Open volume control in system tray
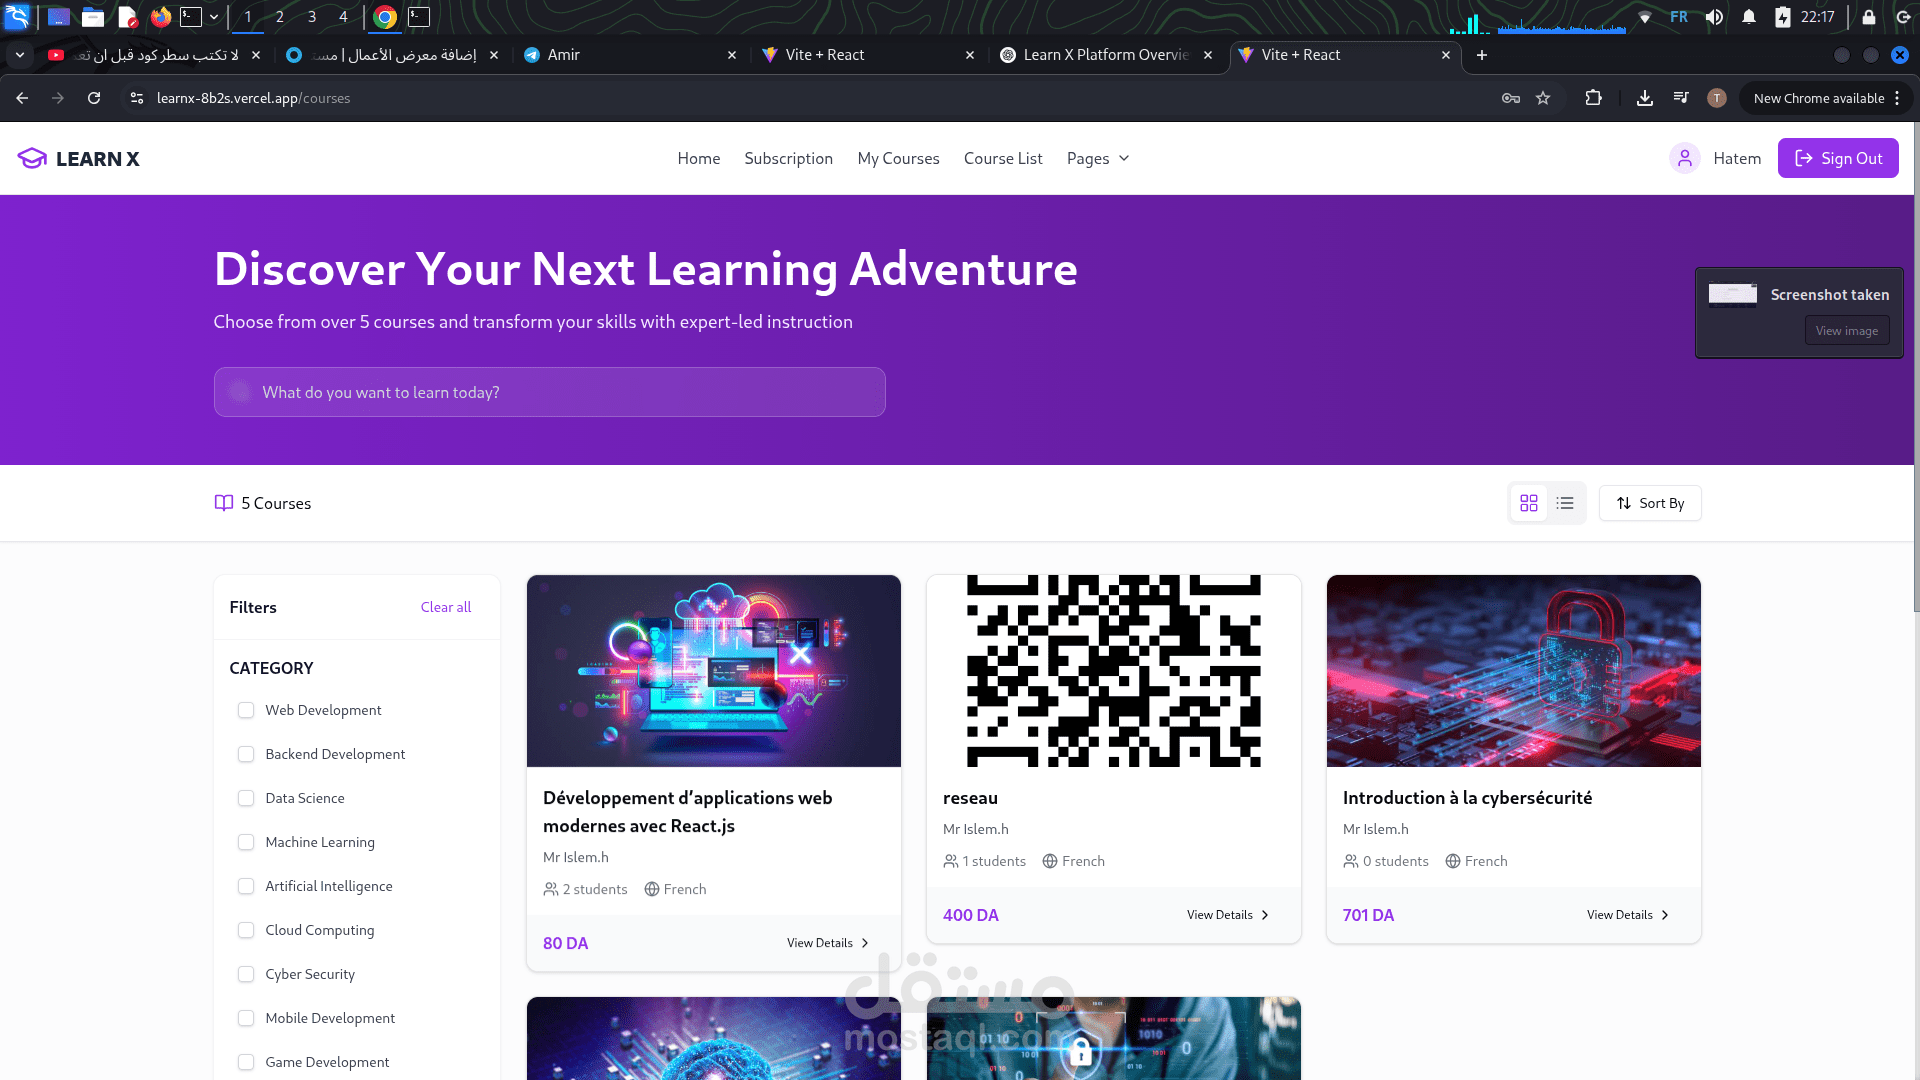 pos(1714,17)
